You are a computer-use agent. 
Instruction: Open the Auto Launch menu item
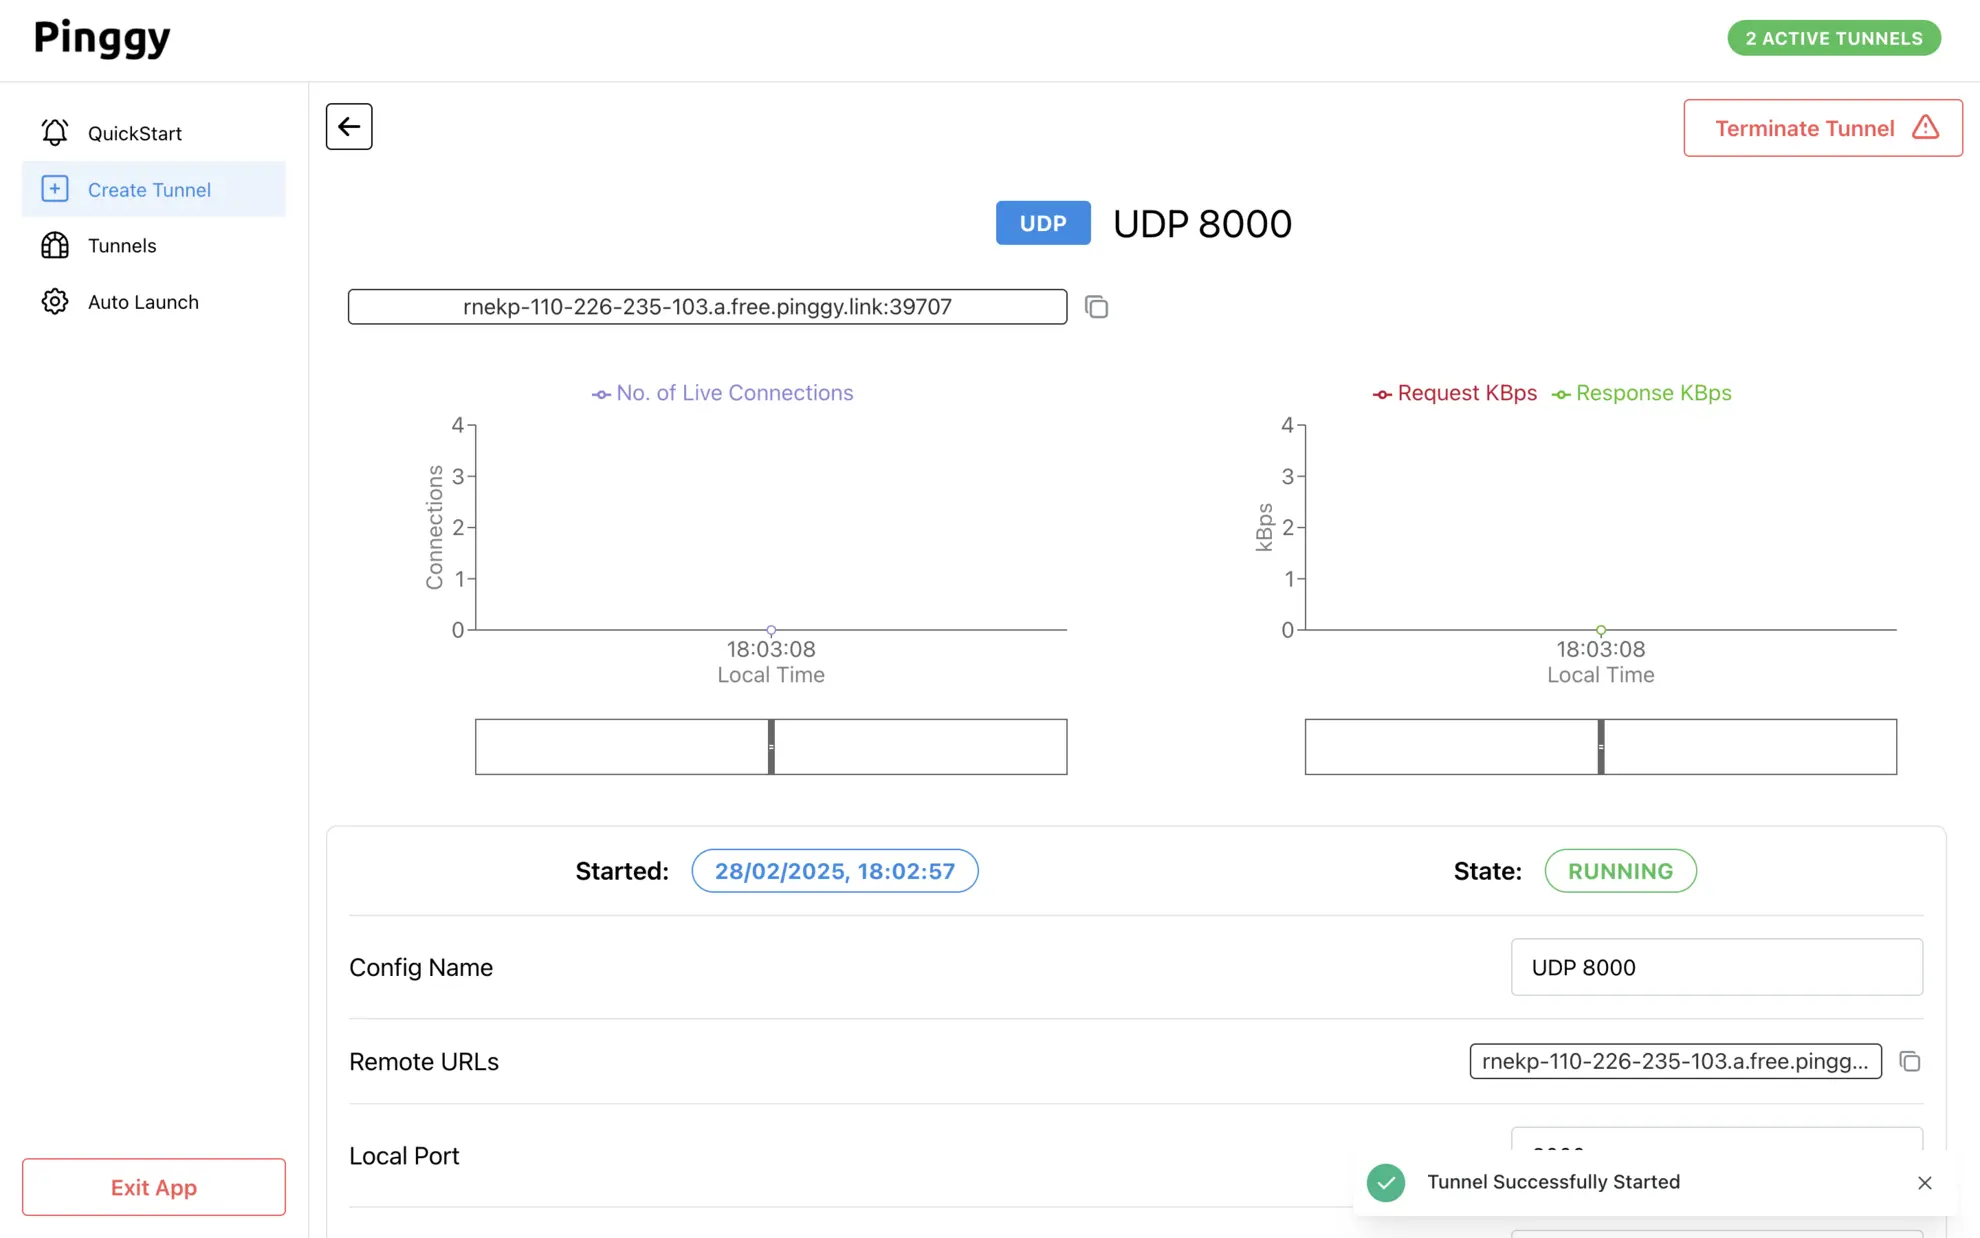tap(154, 301)
